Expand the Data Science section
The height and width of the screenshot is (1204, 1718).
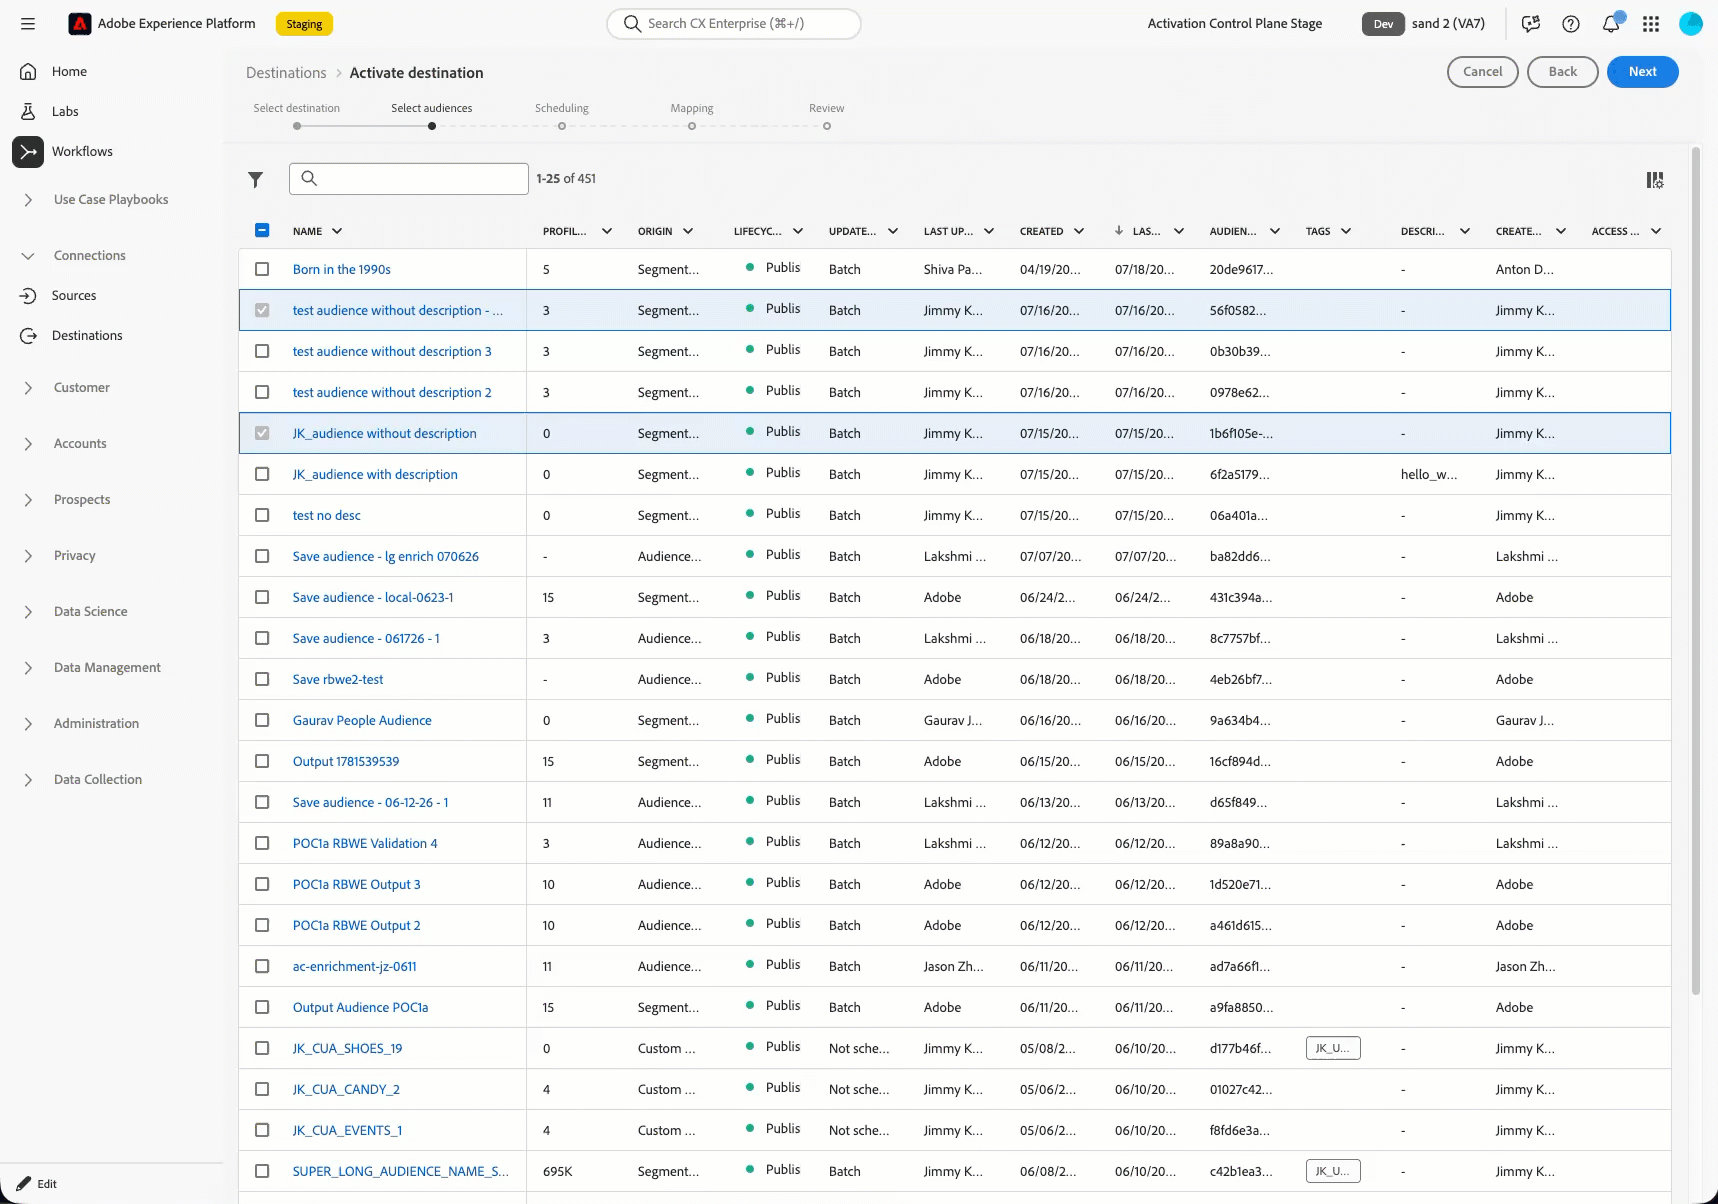pyautogui.click(x=28, y=612)
